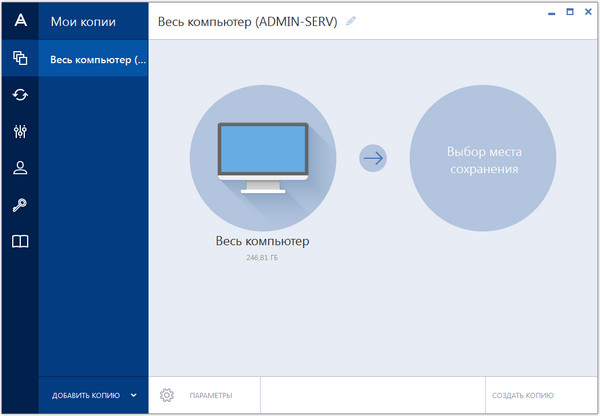Click the arrow between source and destination

click(x=373, y=157)
